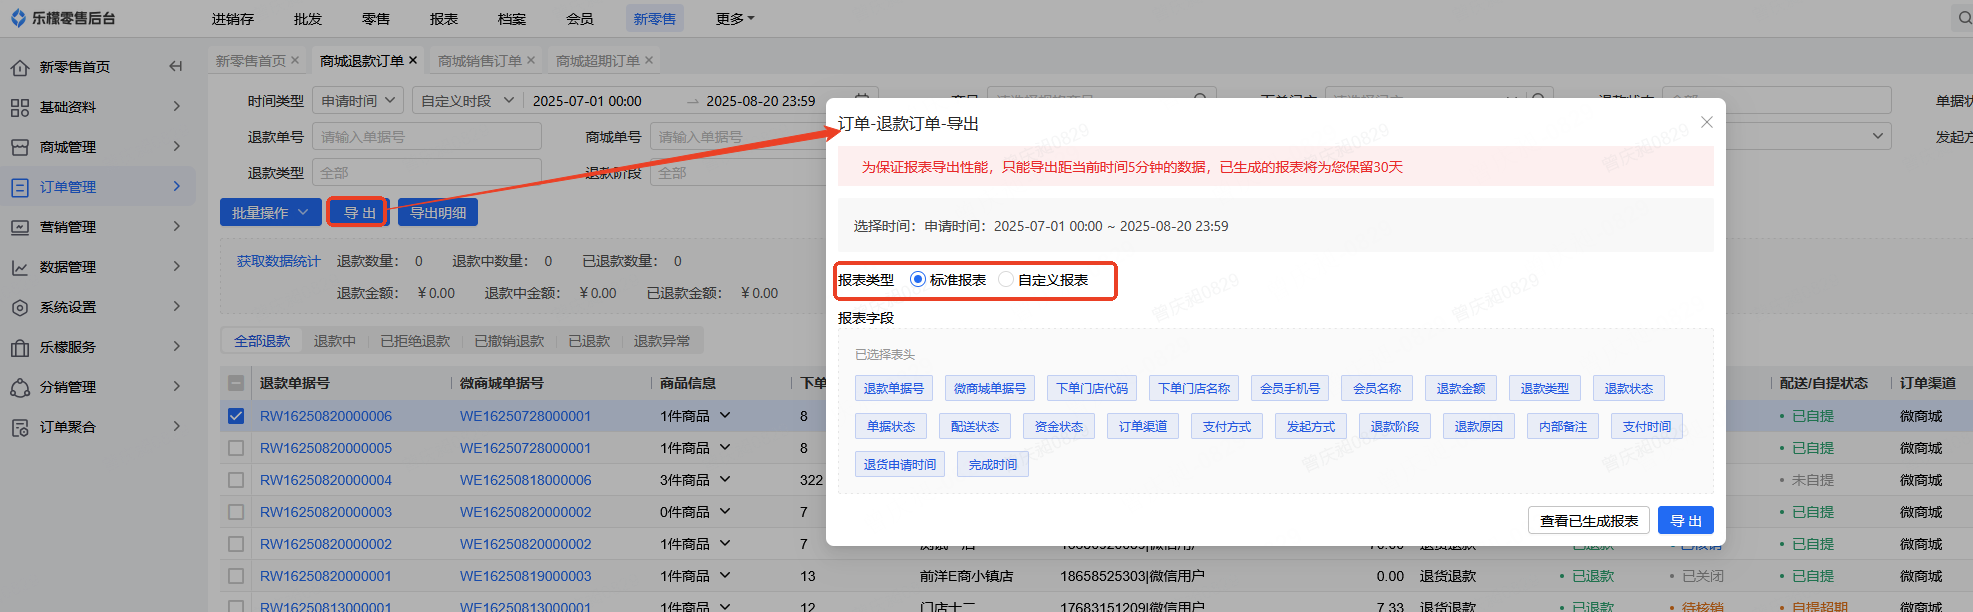
Task: Switch to the 已退款 tab
Action: pyautogui.click(x=589, y=341)
